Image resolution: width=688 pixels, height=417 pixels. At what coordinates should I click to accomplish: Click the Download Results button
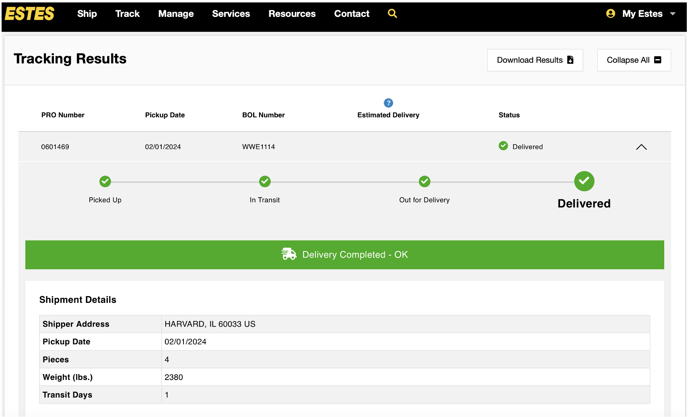click(535, 60)
